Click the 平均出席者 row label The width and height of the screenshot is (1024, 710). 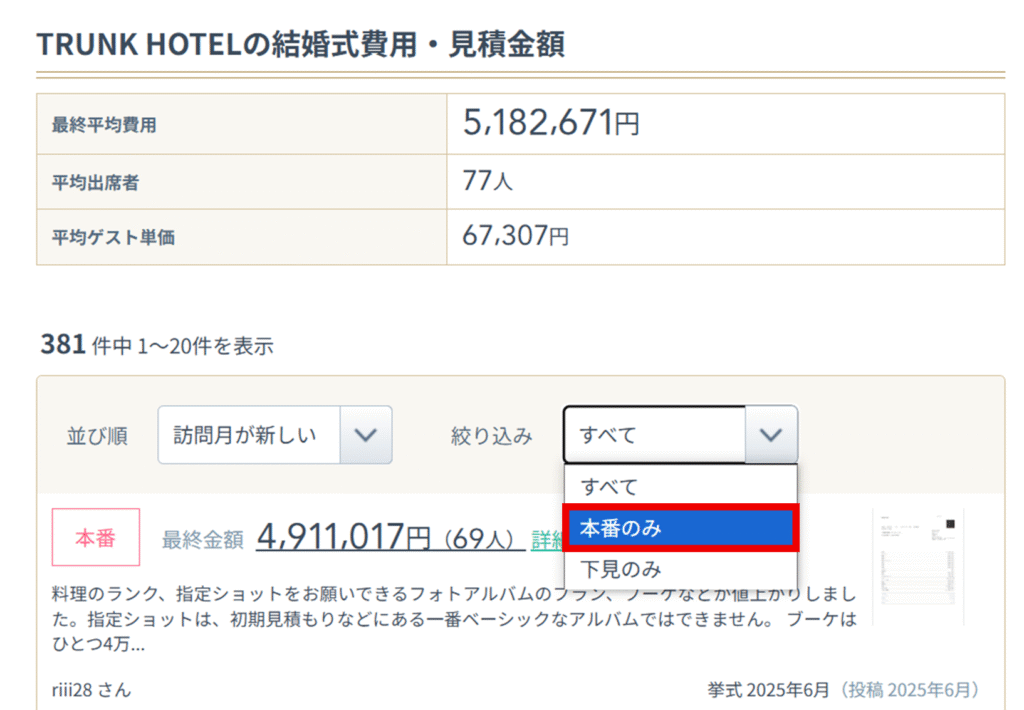[x=95, y=182]
